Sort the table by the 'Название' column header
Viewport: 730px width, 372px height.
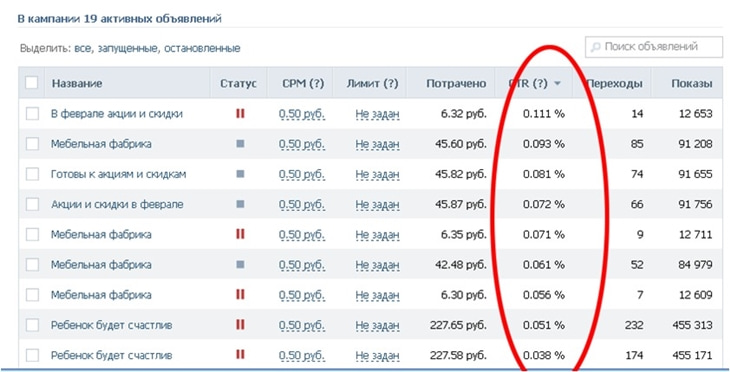[77, 84]
